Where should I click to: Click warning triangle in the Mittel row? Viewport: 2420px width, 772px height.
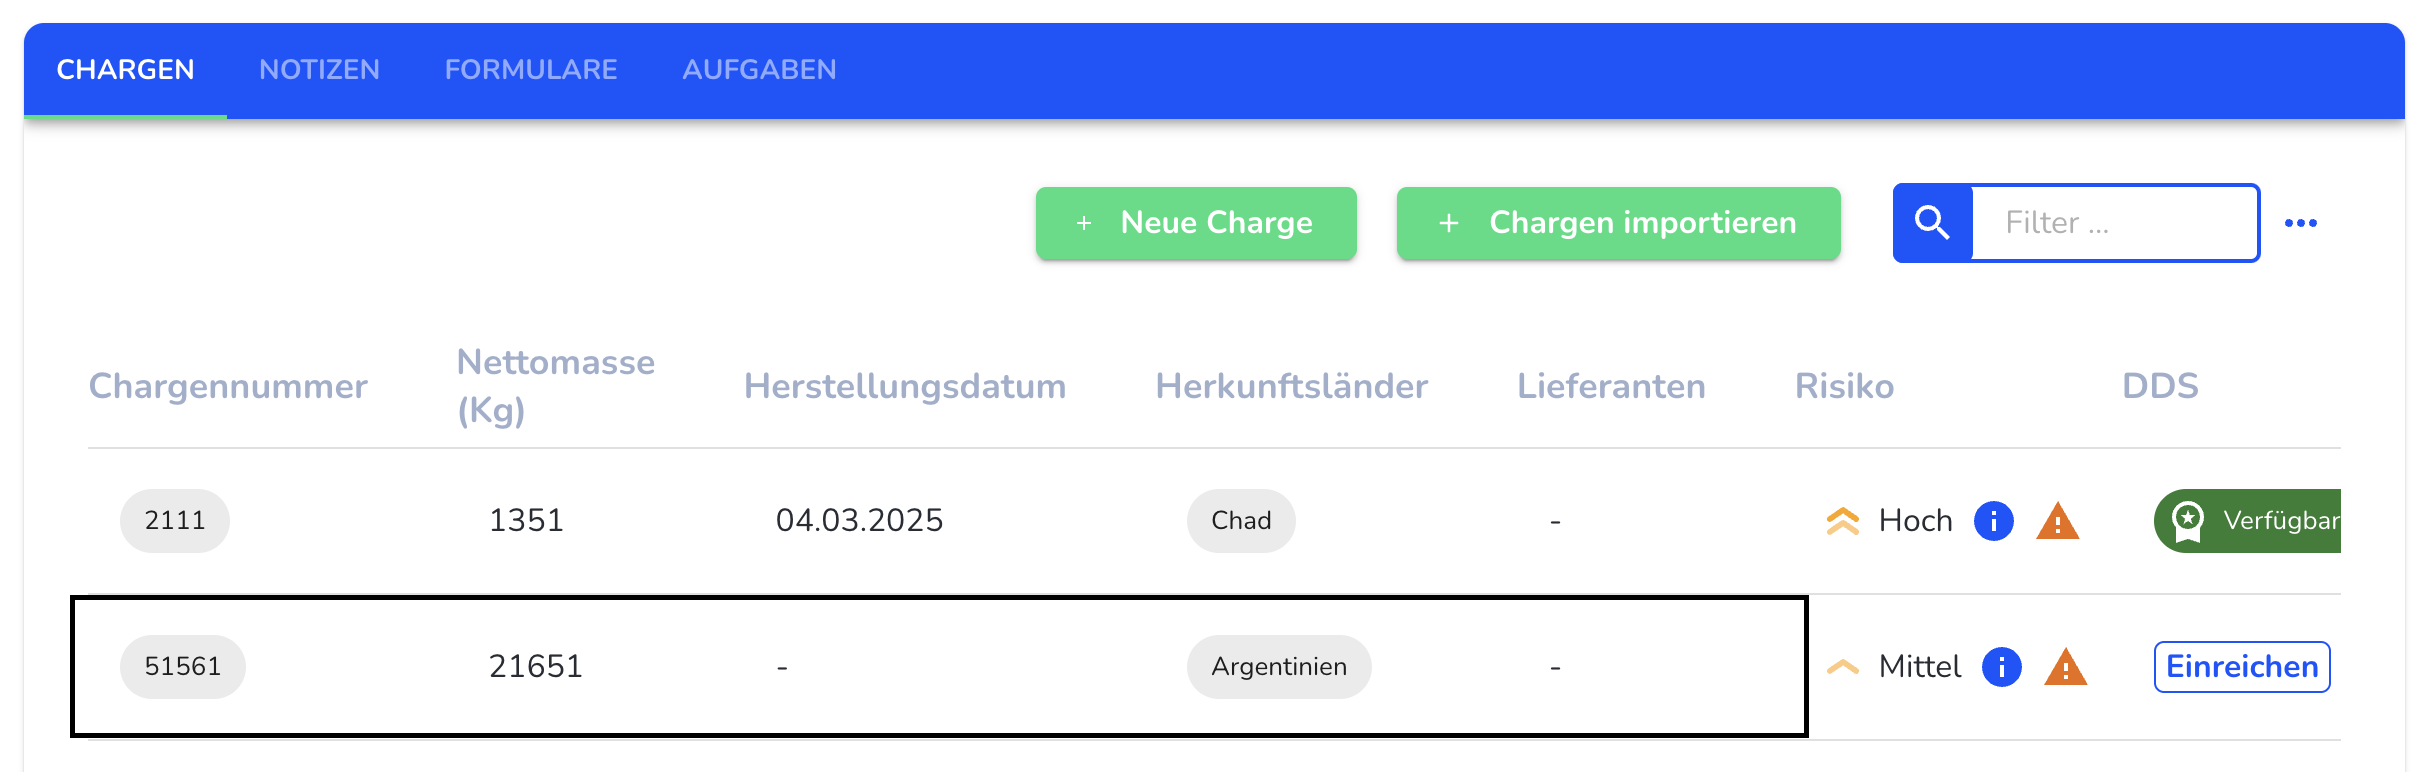[2065, 668]
